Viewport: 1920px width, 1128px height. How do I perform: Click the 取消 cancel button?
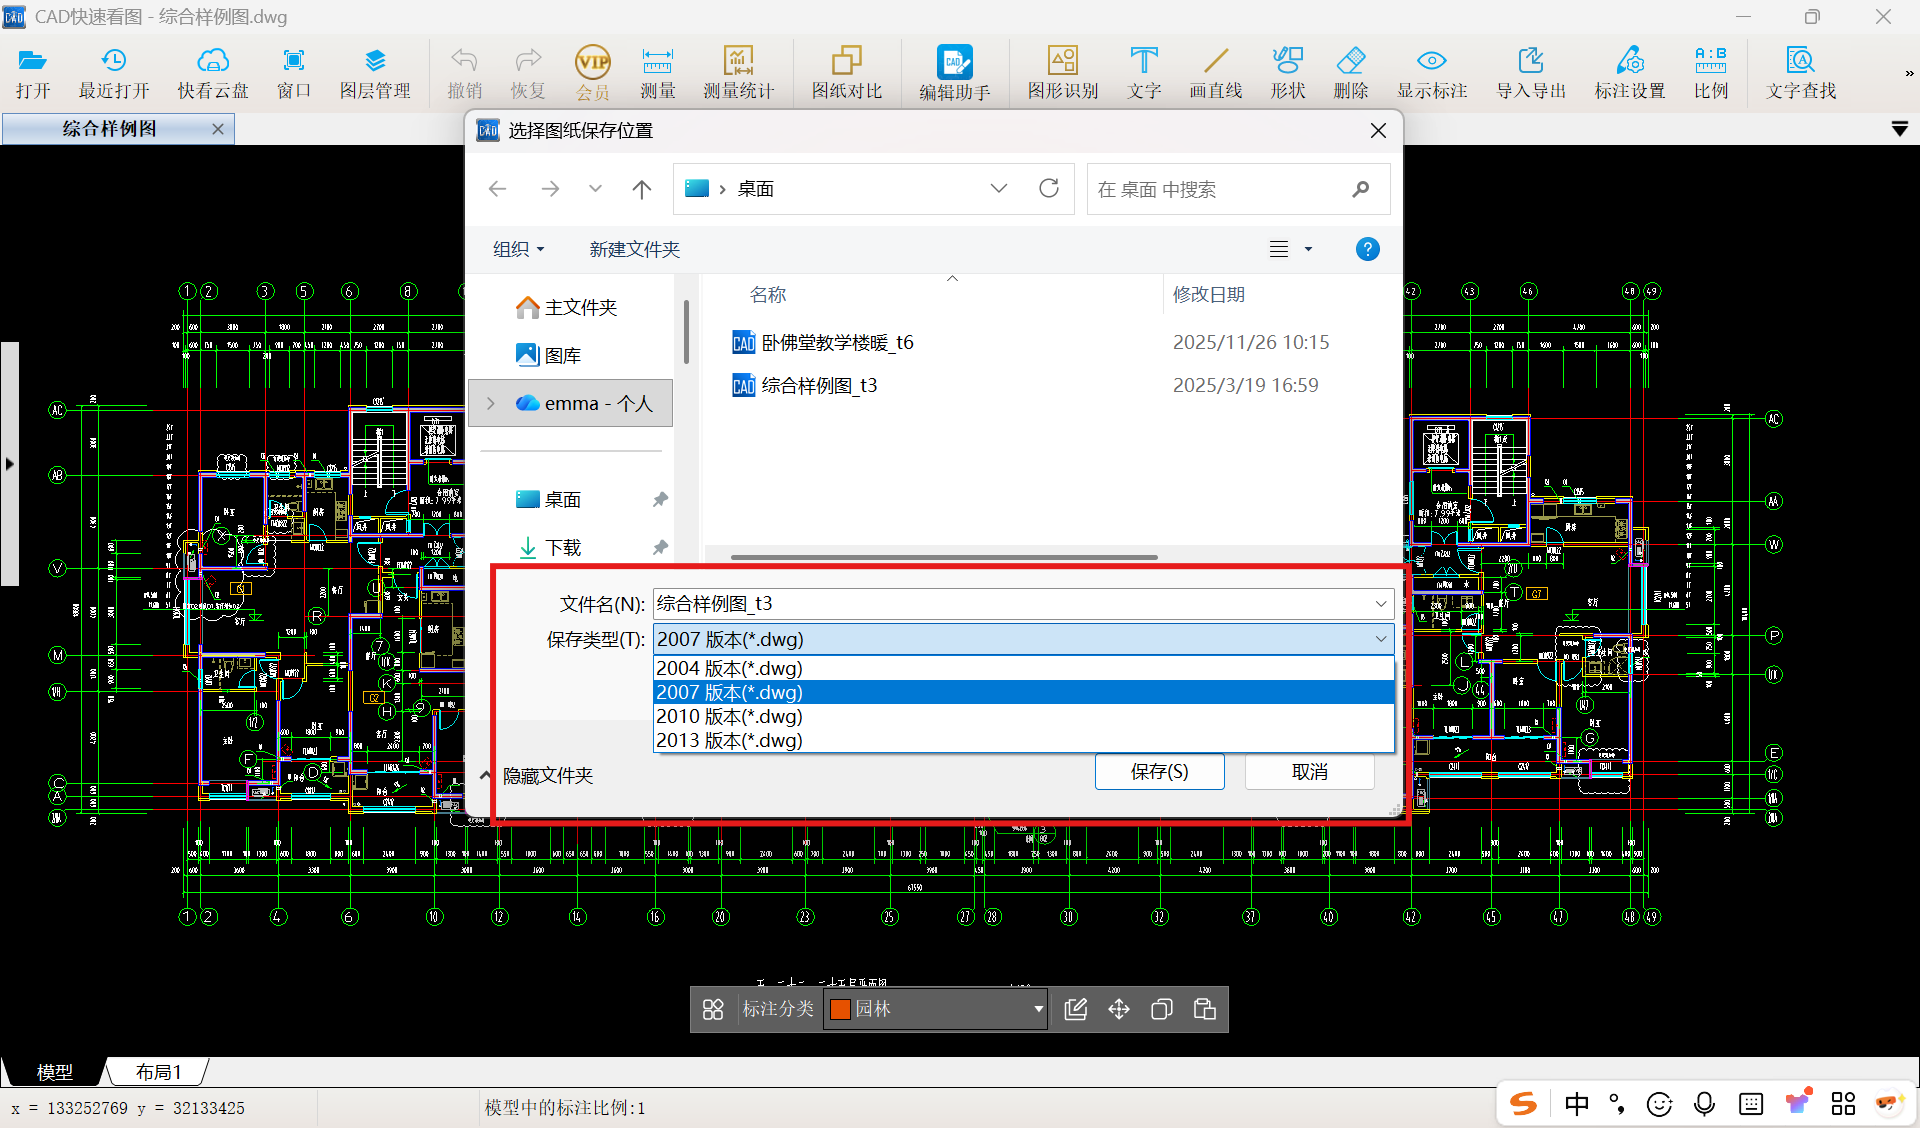[x=1309, y=772]
